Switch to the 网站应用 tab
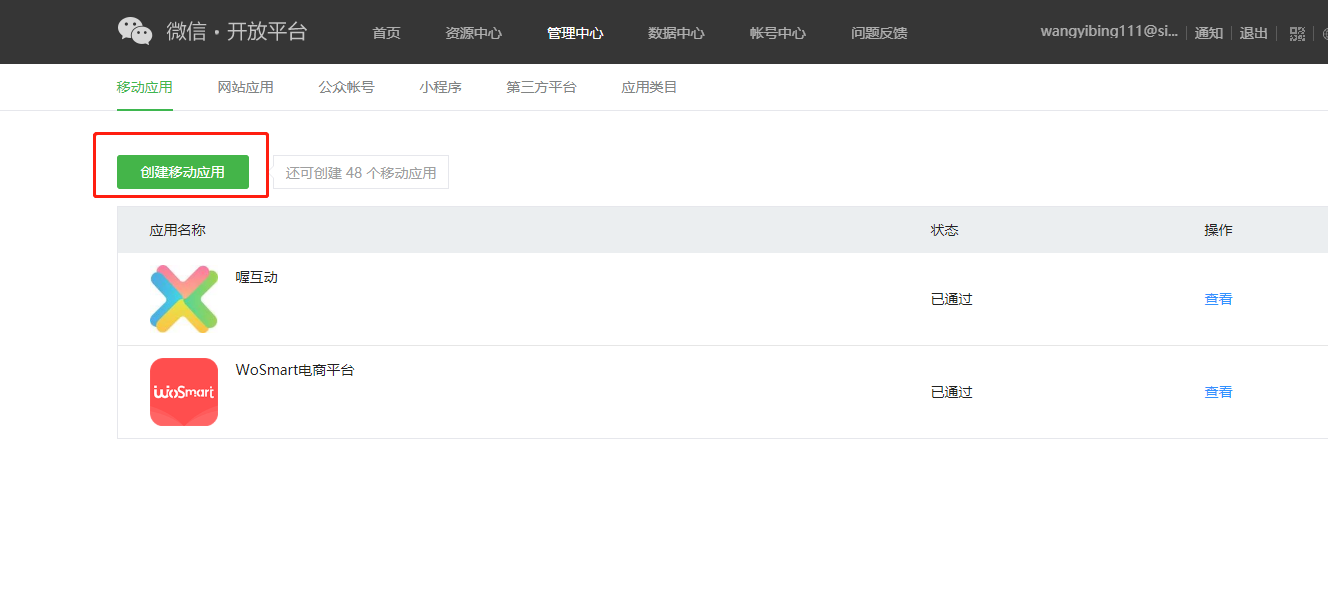 click(246, 87)
